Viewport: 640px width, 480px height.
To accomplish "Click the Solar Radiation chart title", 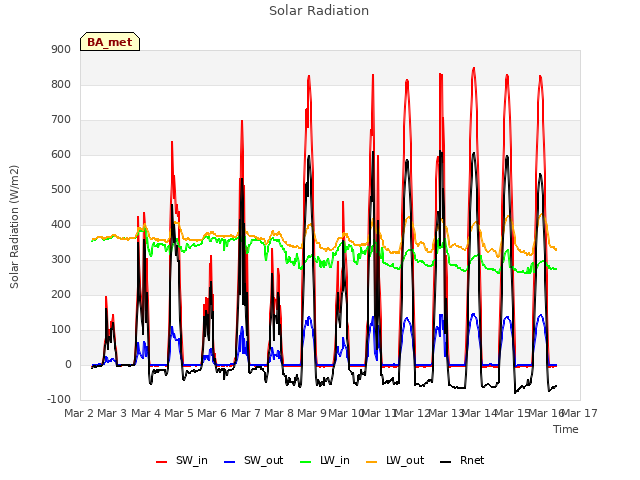I will [x=319, y=11].
